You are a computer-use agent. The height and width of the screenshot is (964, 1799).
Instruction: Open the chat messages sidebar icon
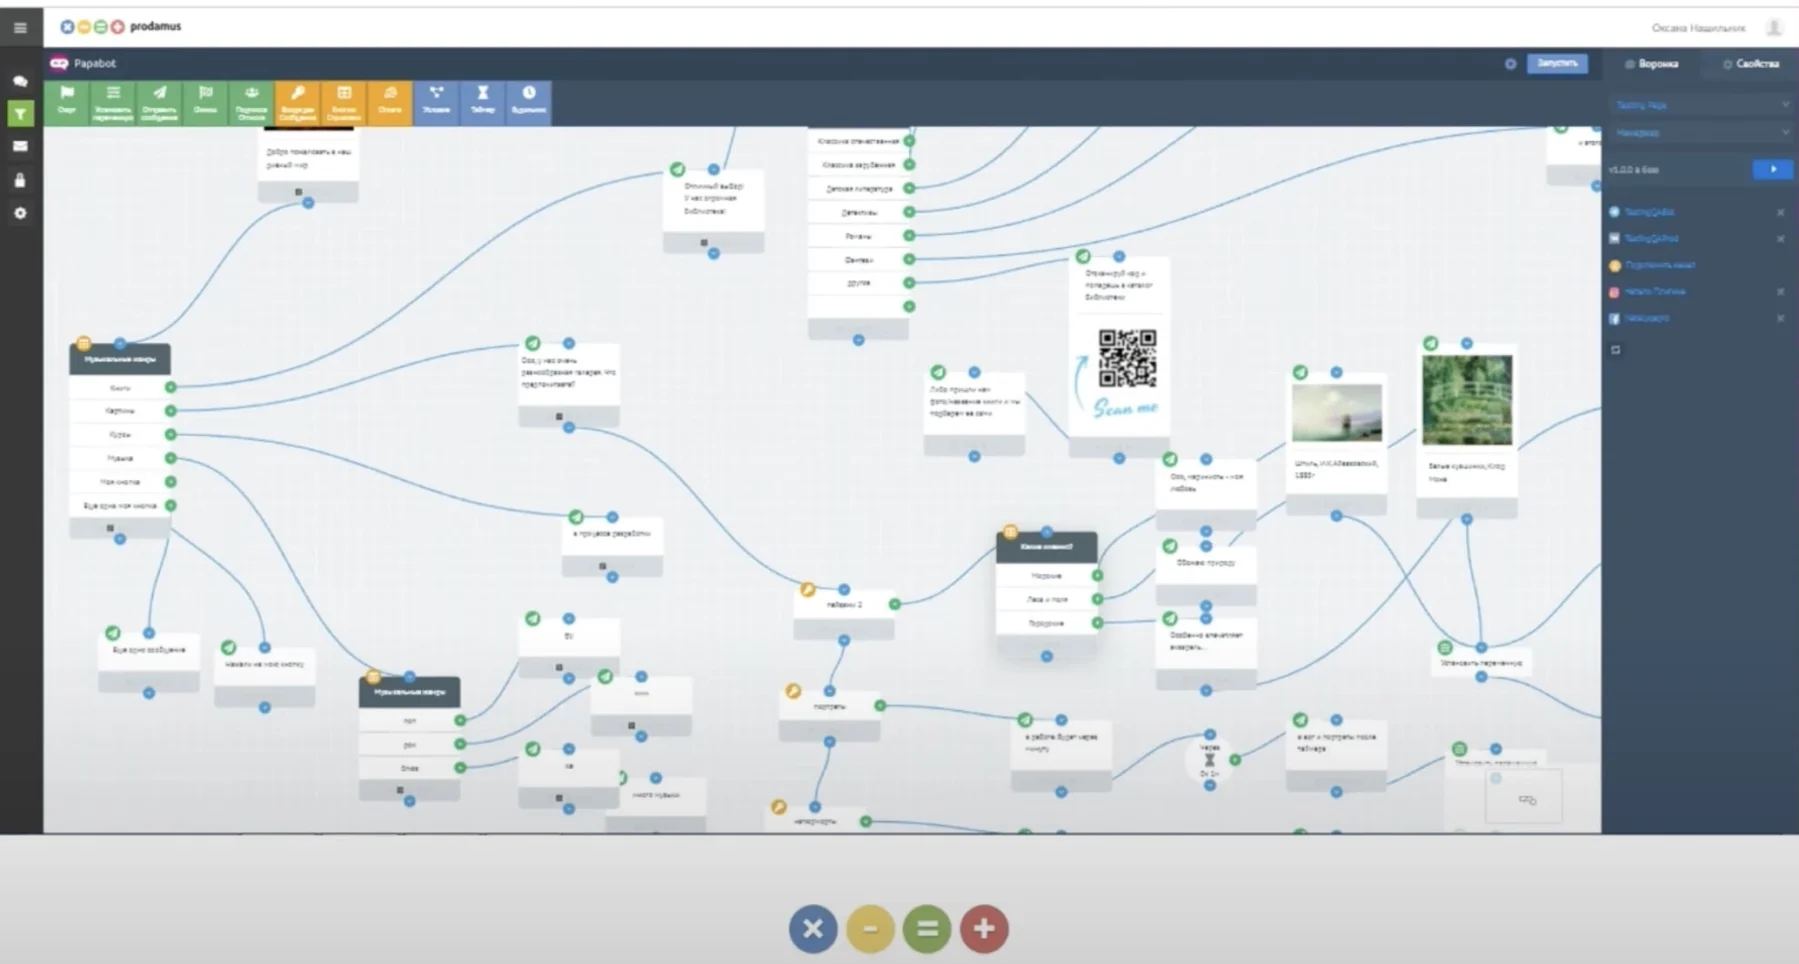pos(20,81)
